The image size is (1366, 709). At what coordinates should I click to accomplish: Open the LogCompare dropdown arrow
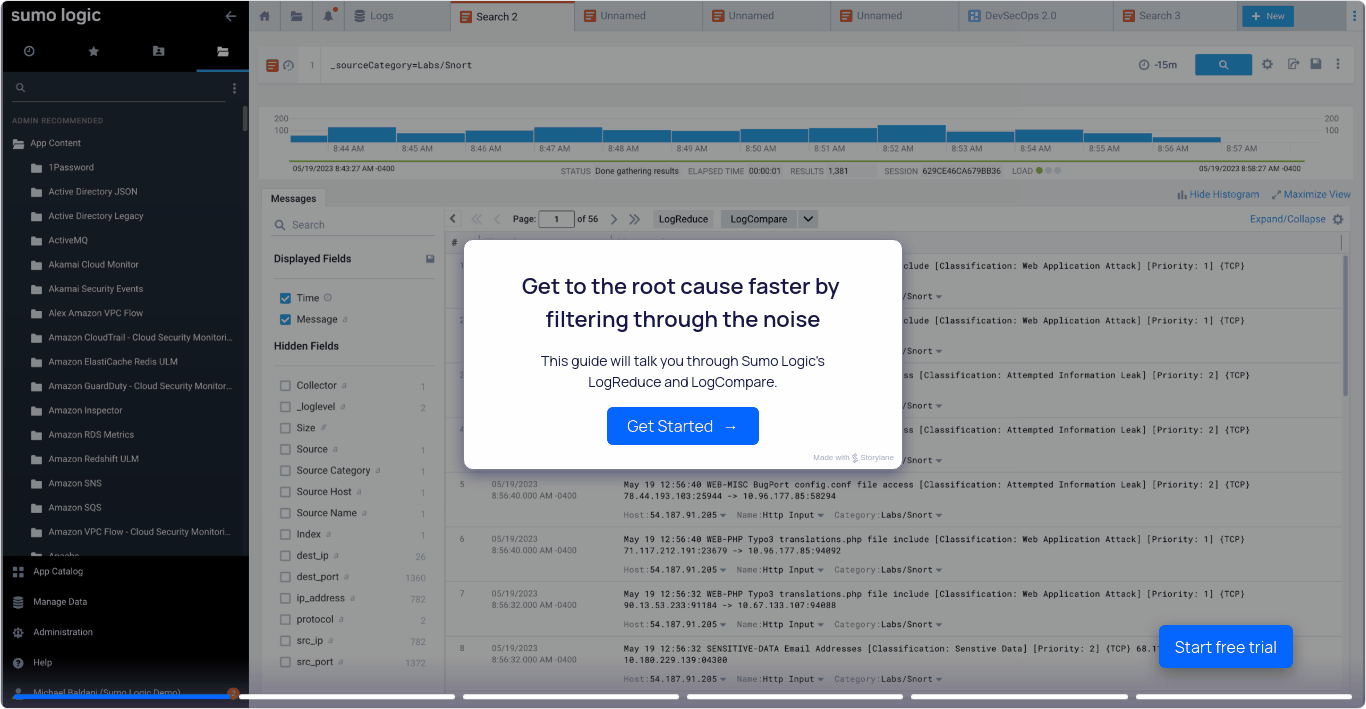pyautogui.click(x=808, y=219)
